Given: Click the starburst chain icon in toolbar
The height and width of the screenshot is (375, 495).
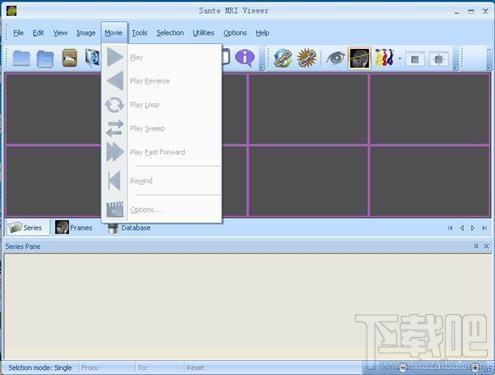Looking at the screenshot, I should pyautogui.click(x=306, y=58).
